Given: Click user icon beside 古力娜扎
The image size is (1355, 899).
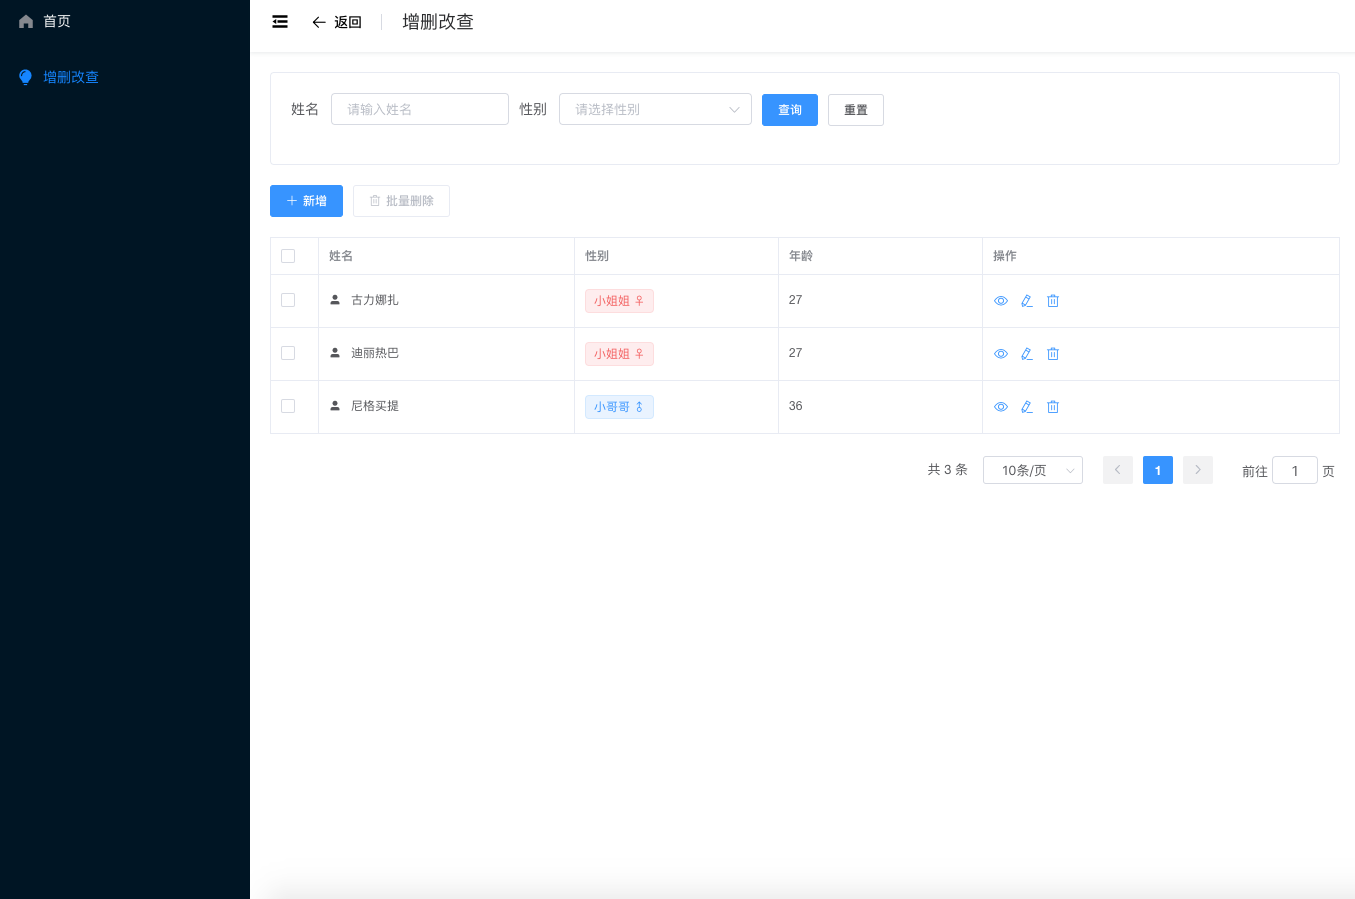Looking at the screenshot, I should (335, 300).
